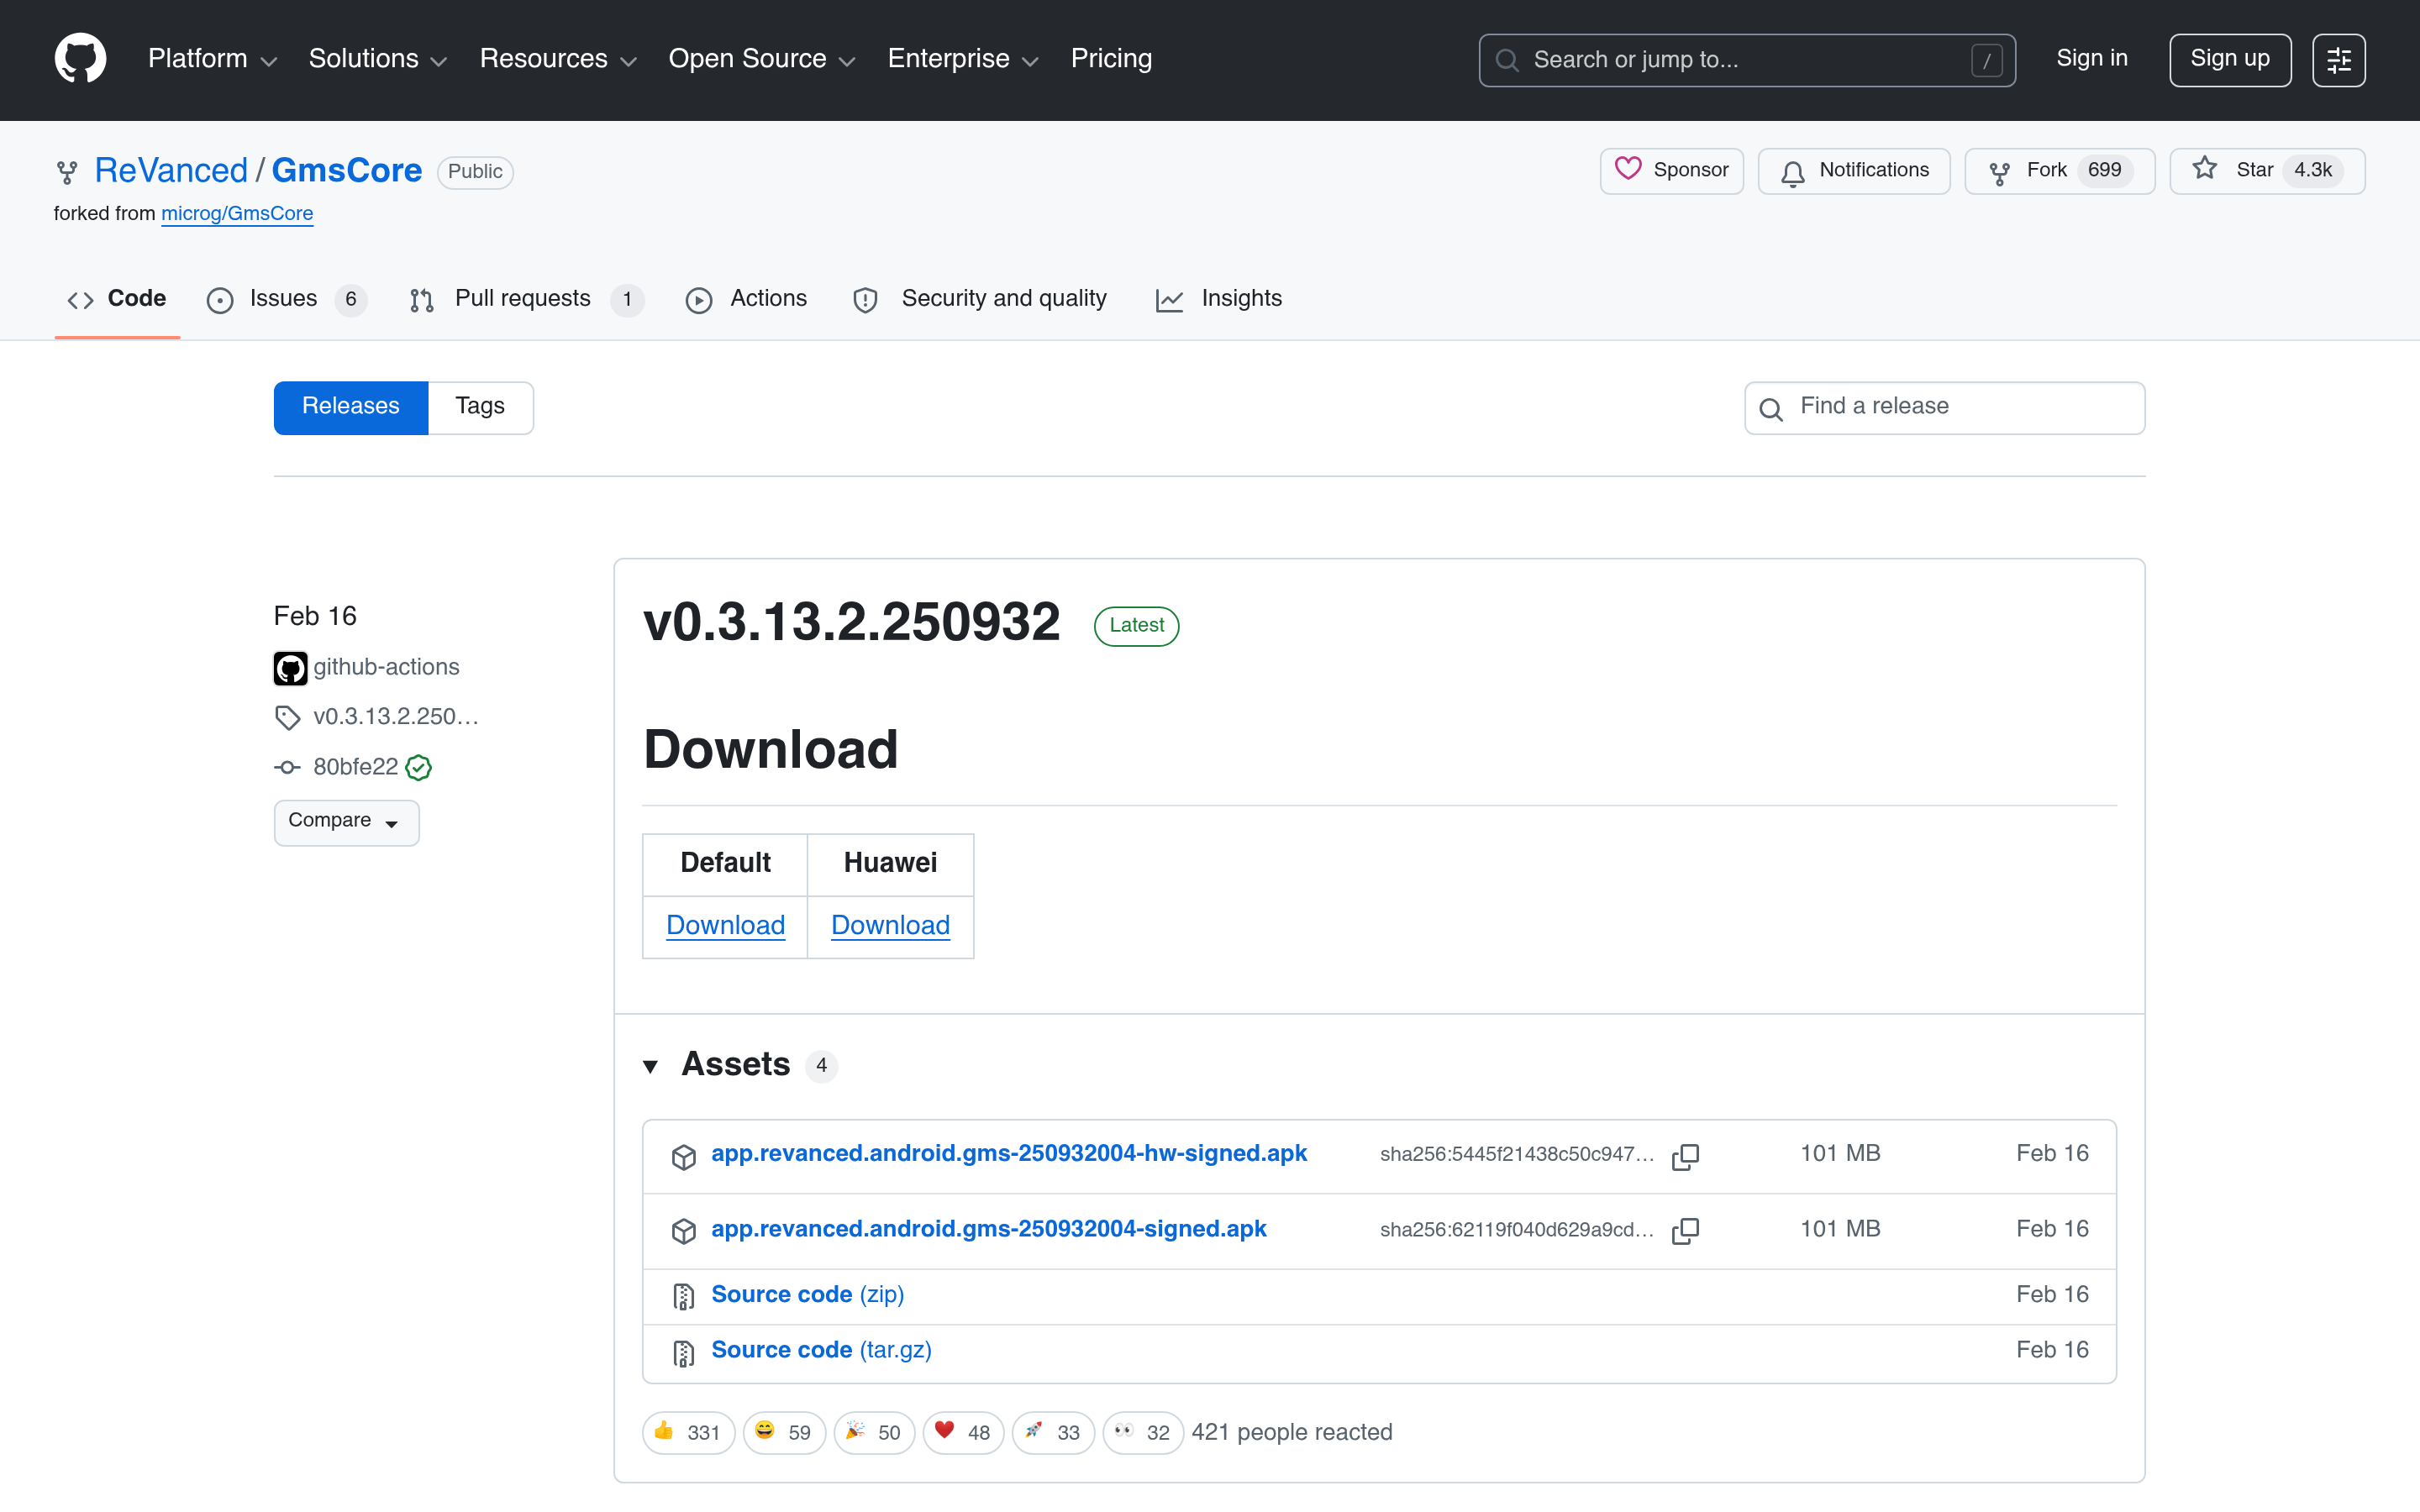React with laugh emoji (59)
Image resolution: width=2420 pixels, height=1512 pixels.
coord(783,1433)
